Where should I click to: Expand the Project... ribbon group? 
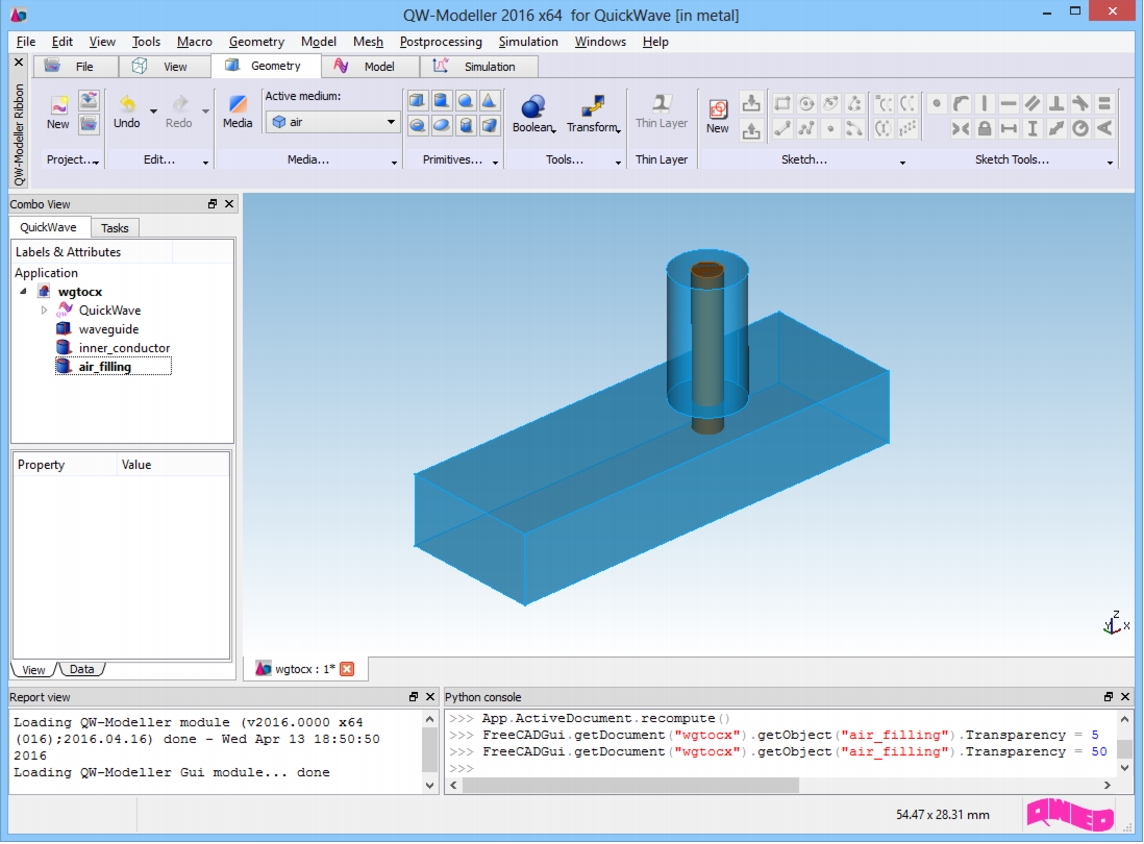pyautogui.click(x=96, y=162)
